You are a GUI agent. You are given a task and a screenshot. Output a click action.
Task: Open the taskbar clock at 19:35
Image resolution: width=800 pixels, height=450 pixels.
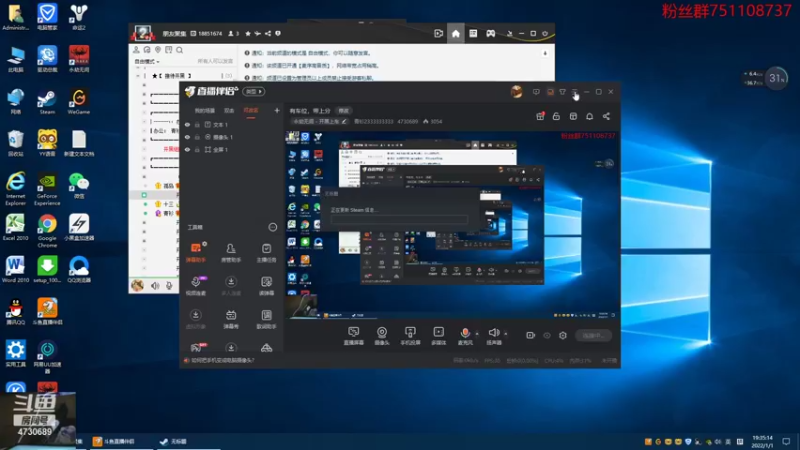pos(762,441)
